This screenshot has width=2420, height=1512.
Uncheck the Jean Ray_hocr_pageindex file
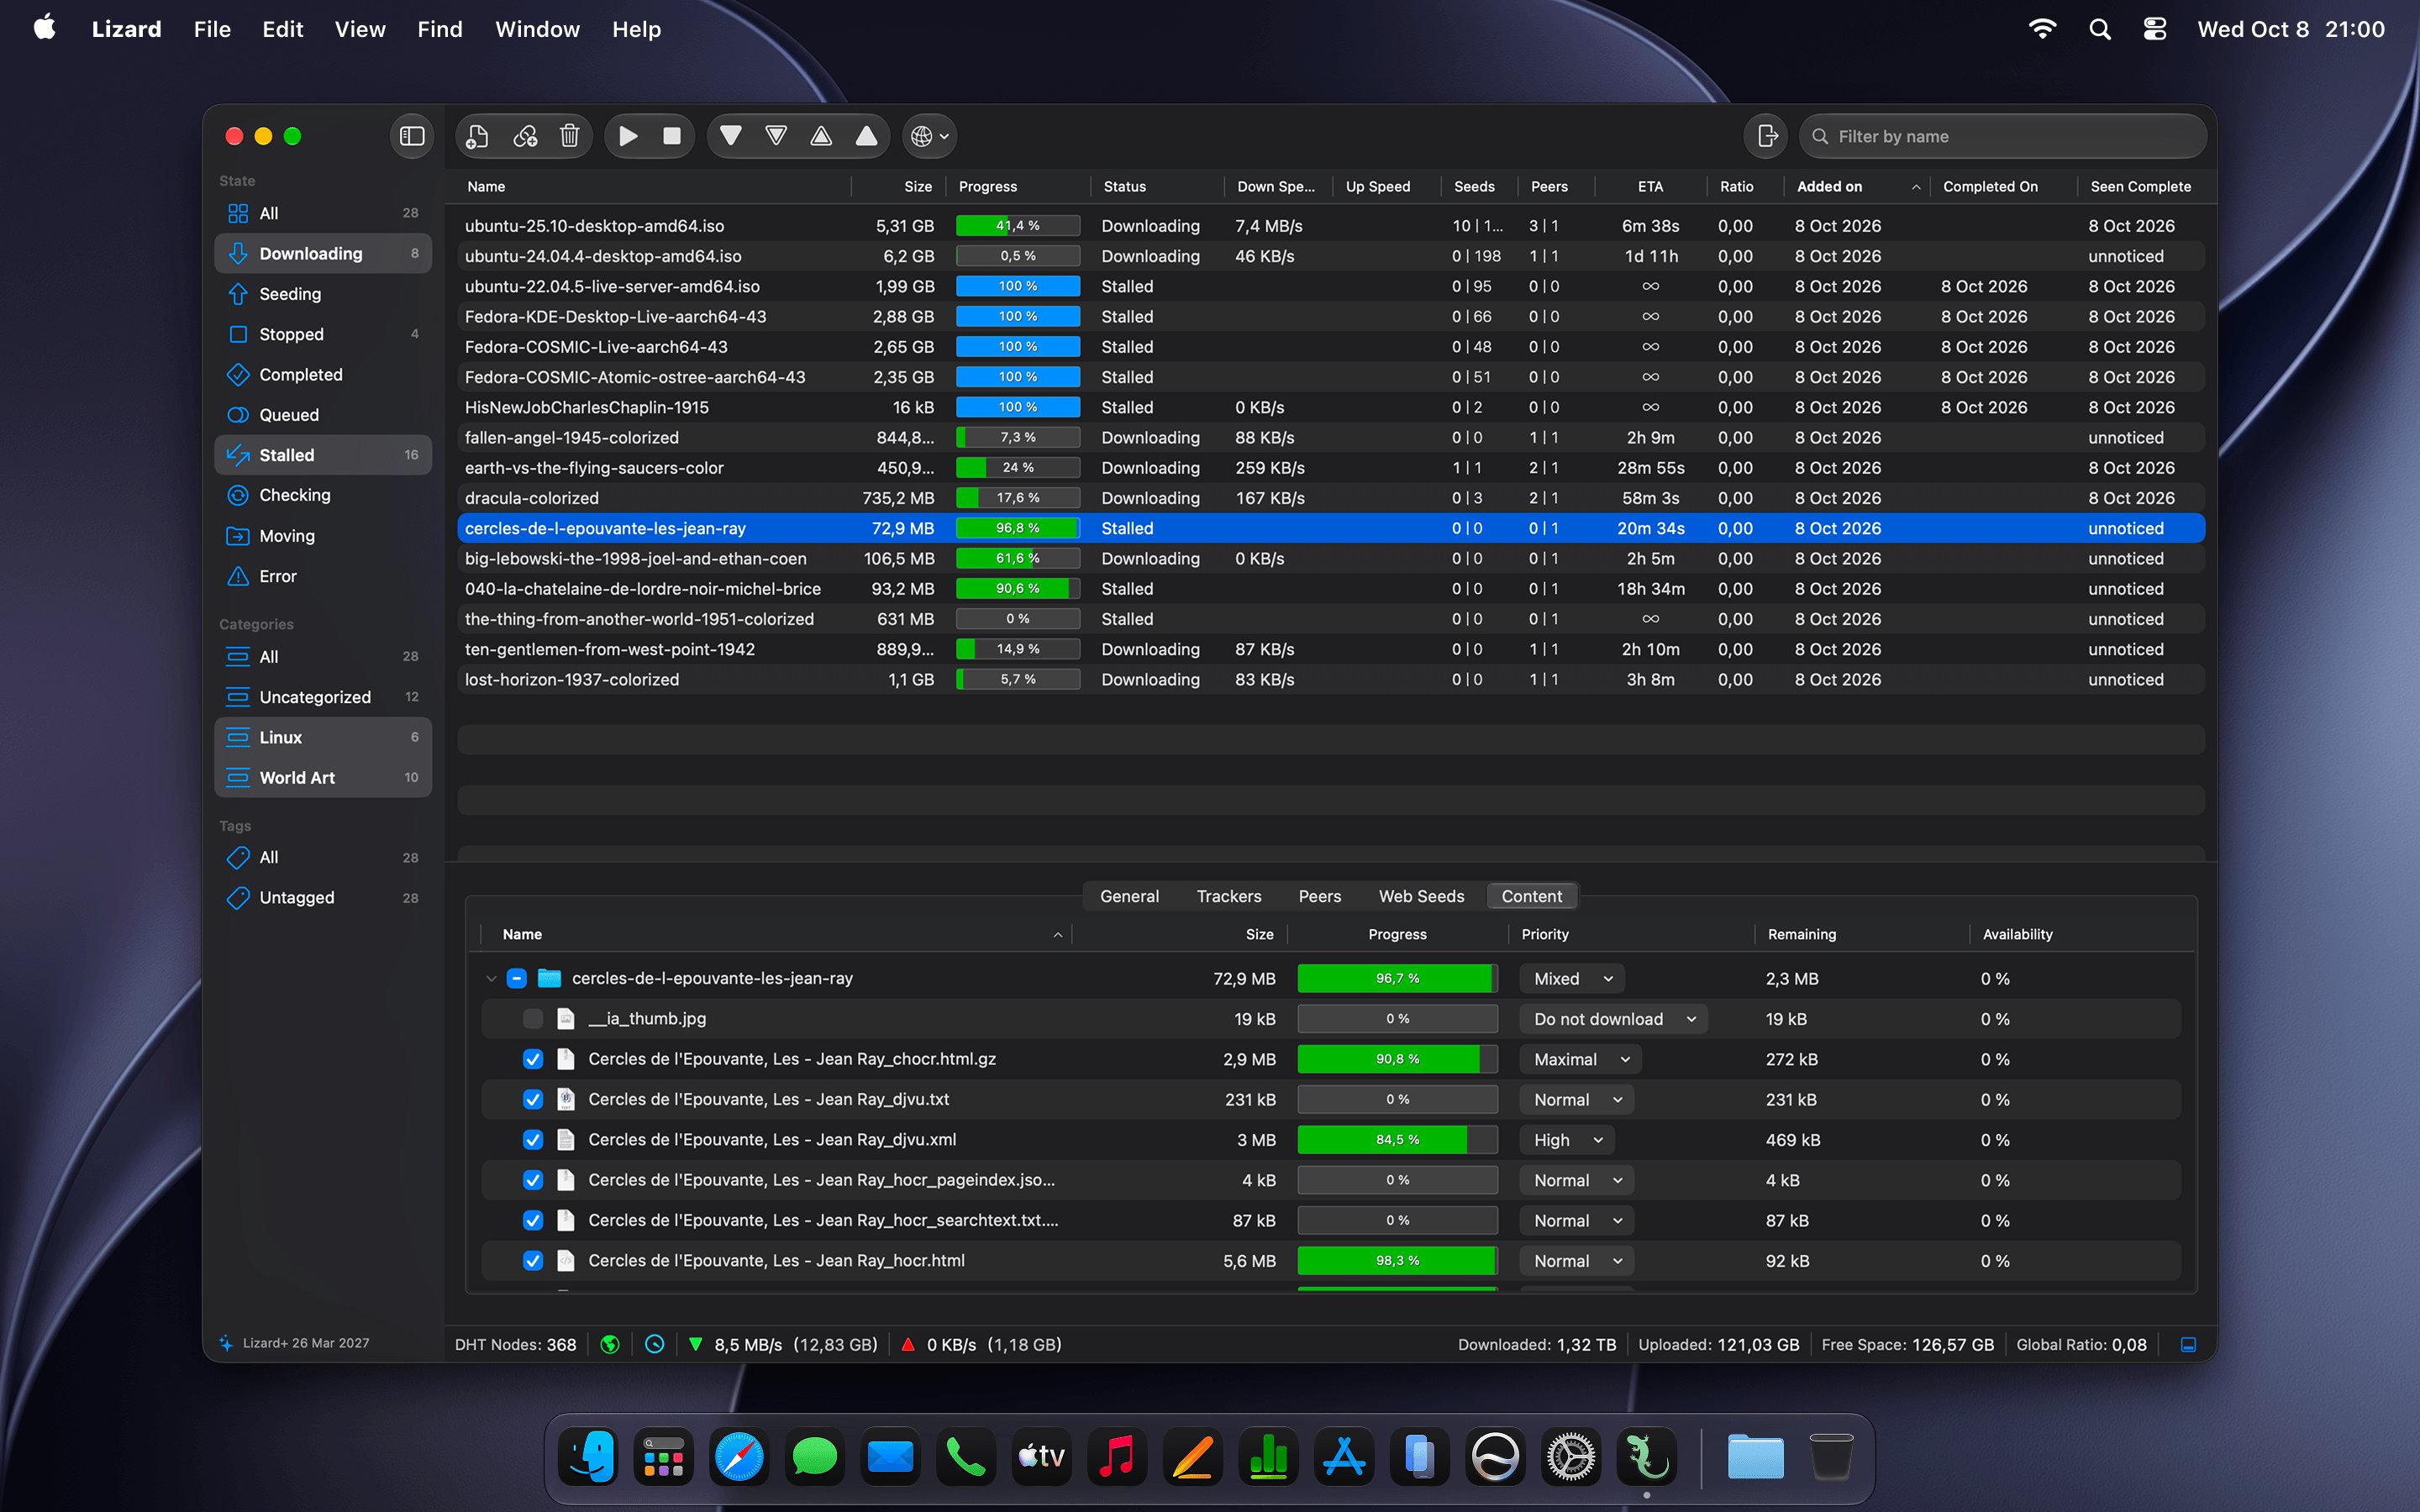pyautogui.click(x=533, y=1180)
